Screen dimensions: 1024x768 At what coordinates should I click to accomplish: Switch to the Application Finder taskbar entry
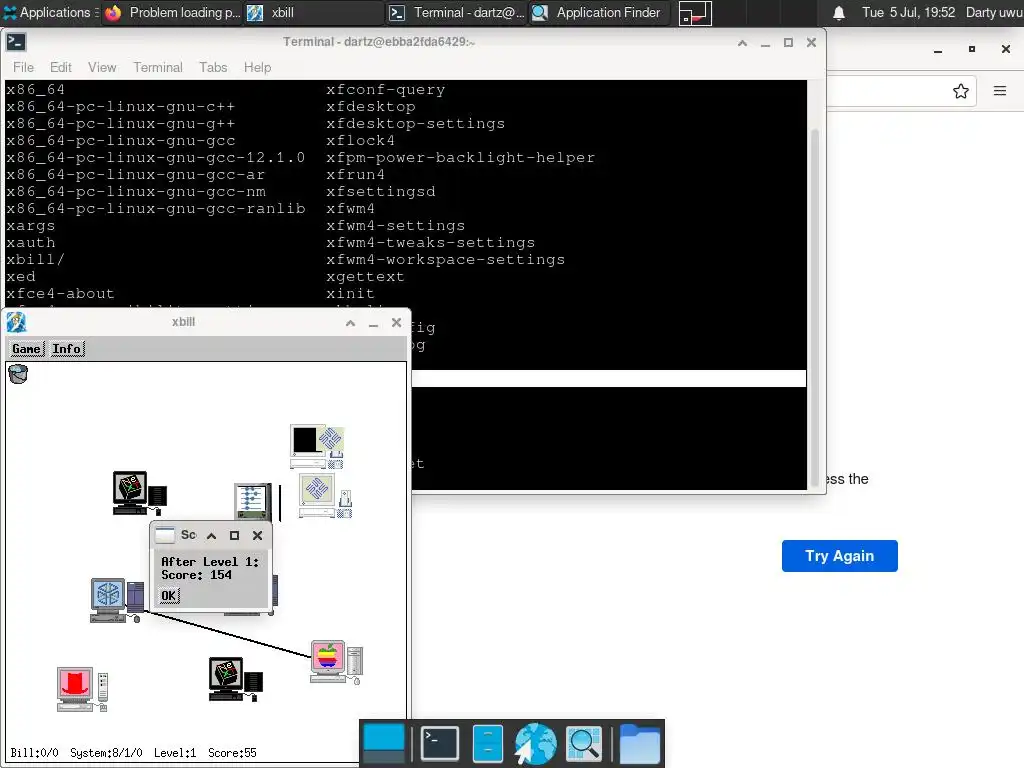[599, 12]
